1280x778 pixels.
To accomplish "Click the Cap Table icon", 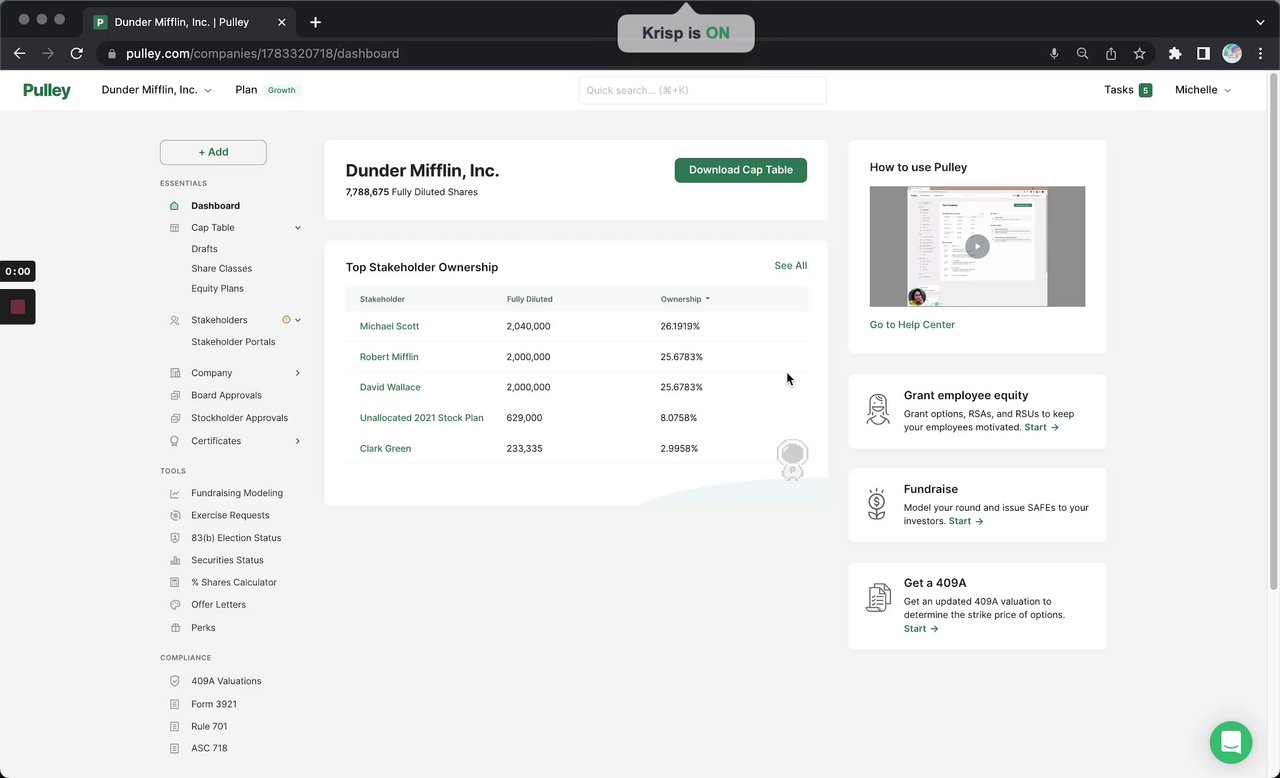I will pos(175,228).
